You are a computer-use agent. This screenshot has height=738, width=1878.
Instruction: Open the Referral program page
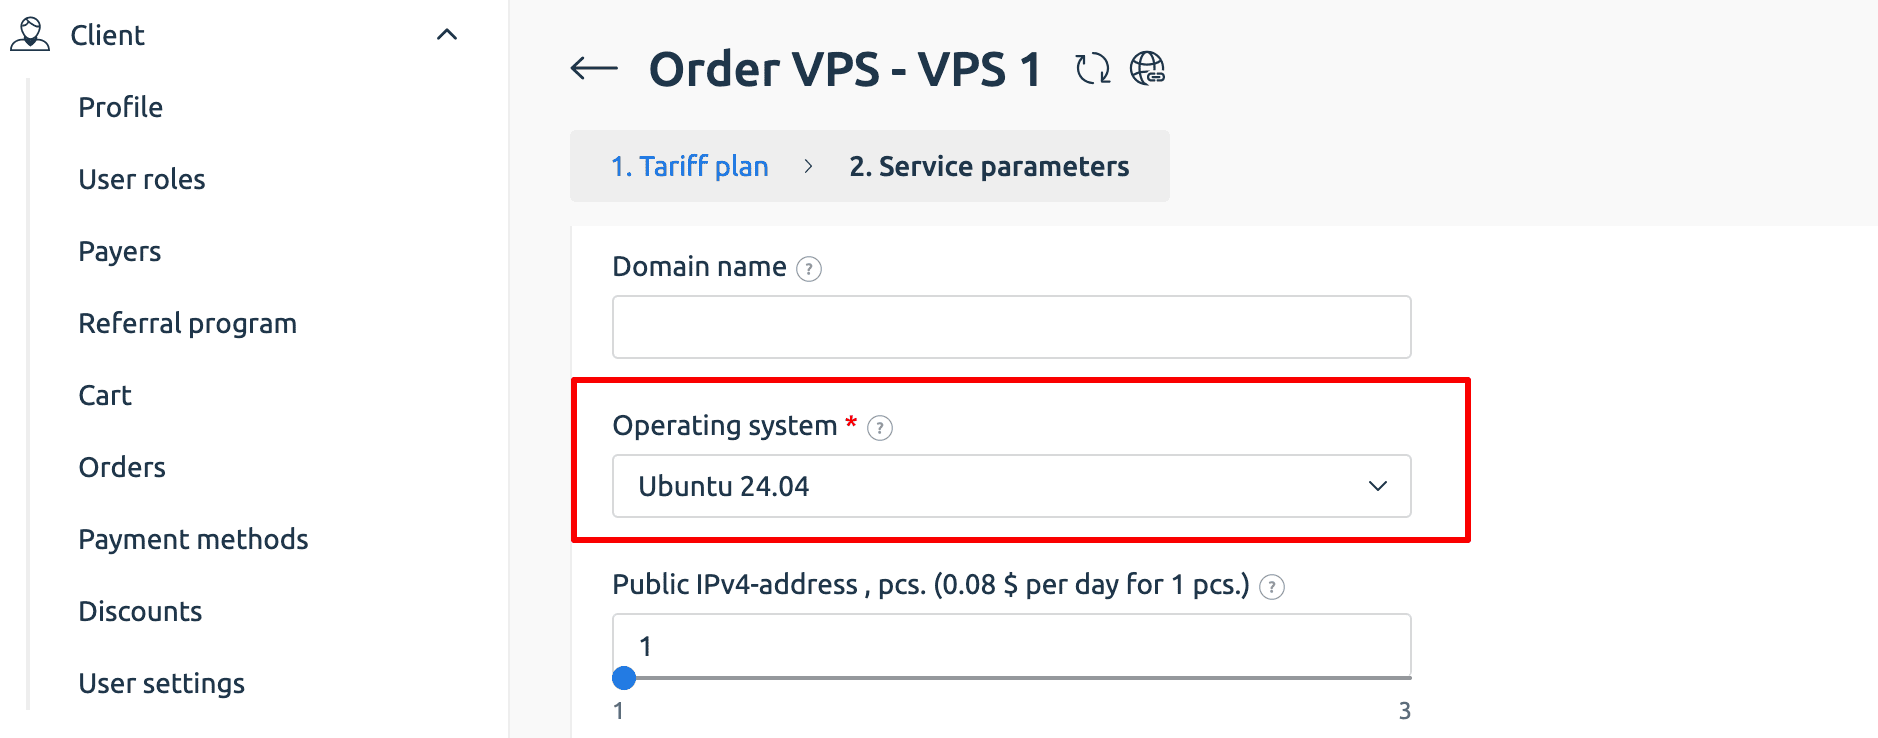pyautogui.click(x=188, y=323)
